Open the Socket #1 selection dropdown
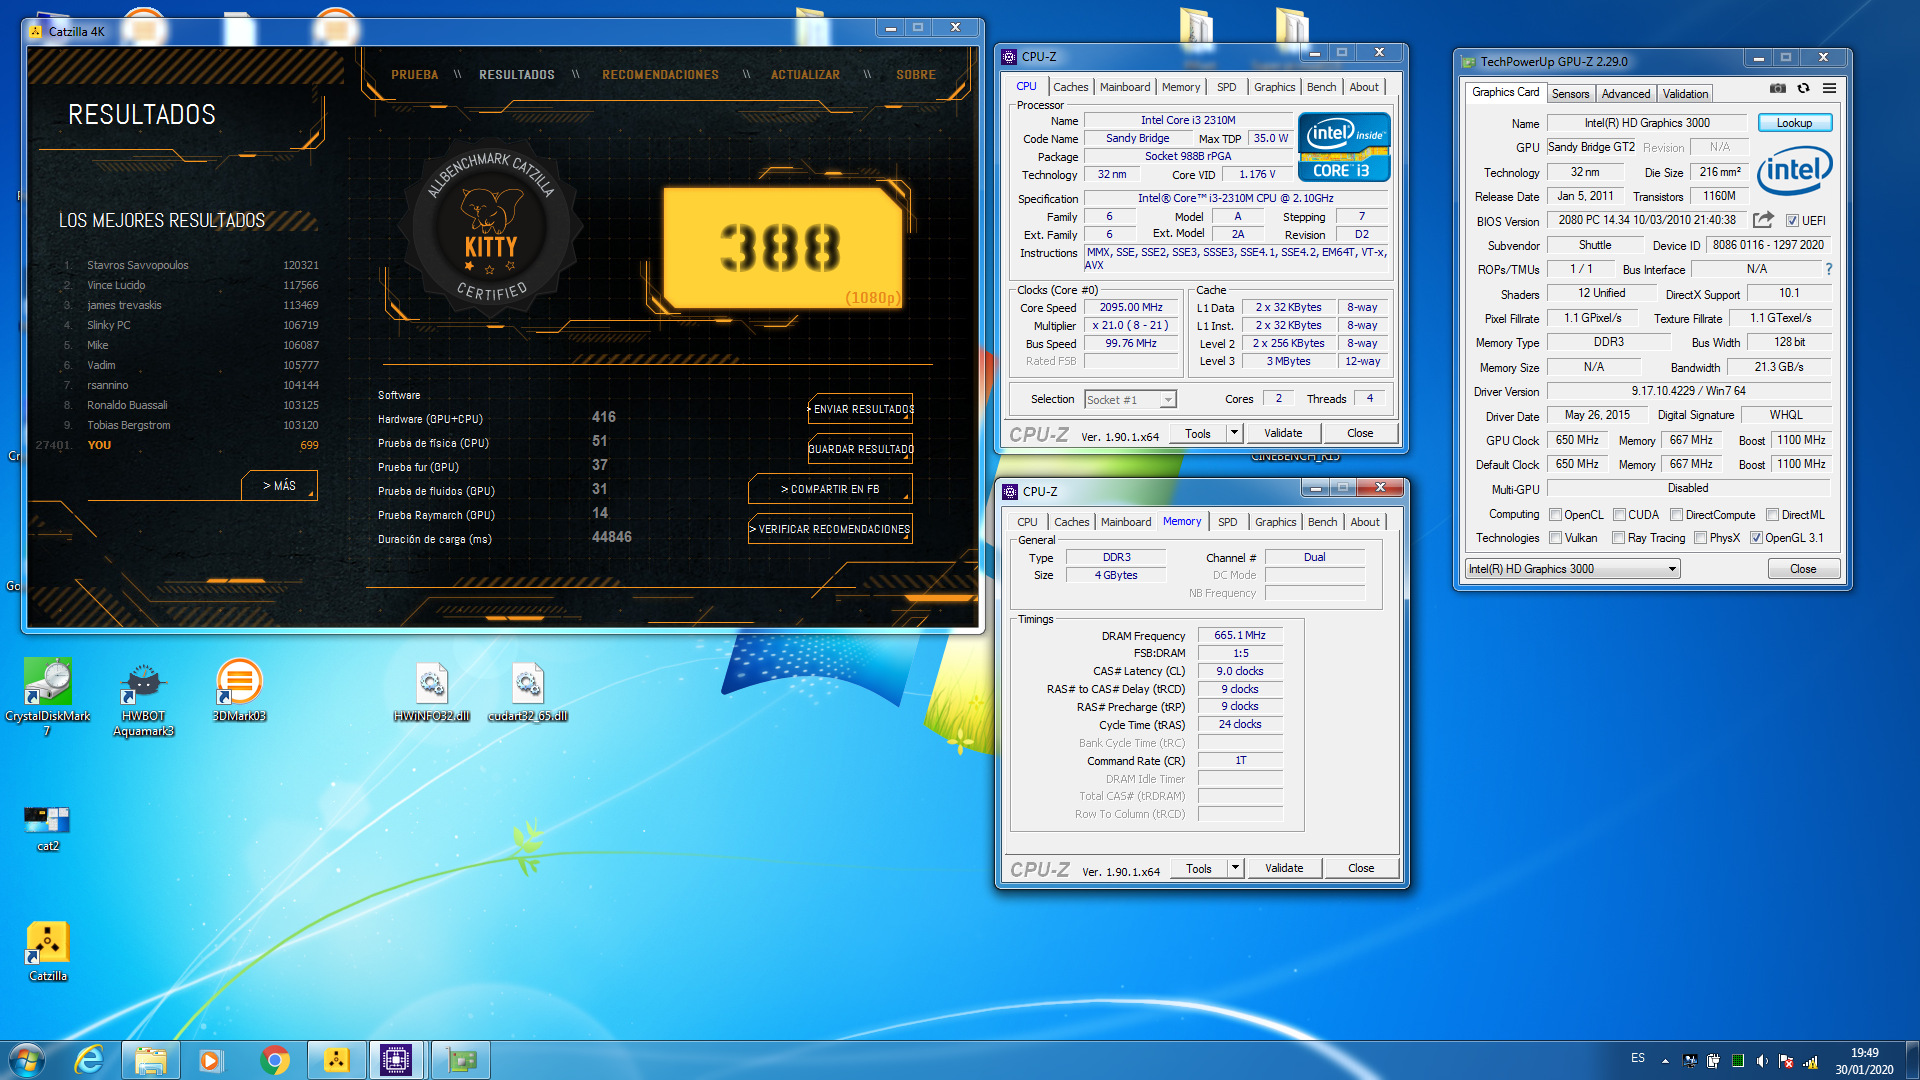This screenshot has width=1920, height=1080. pos(1131,400)
